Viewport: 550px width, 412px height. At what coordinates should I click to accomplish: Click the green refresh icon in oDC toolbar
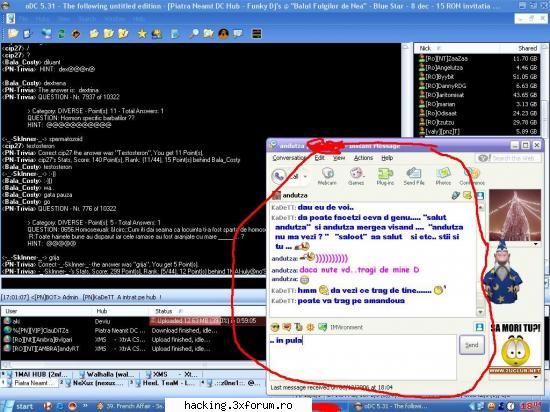[x=61, y=34]
